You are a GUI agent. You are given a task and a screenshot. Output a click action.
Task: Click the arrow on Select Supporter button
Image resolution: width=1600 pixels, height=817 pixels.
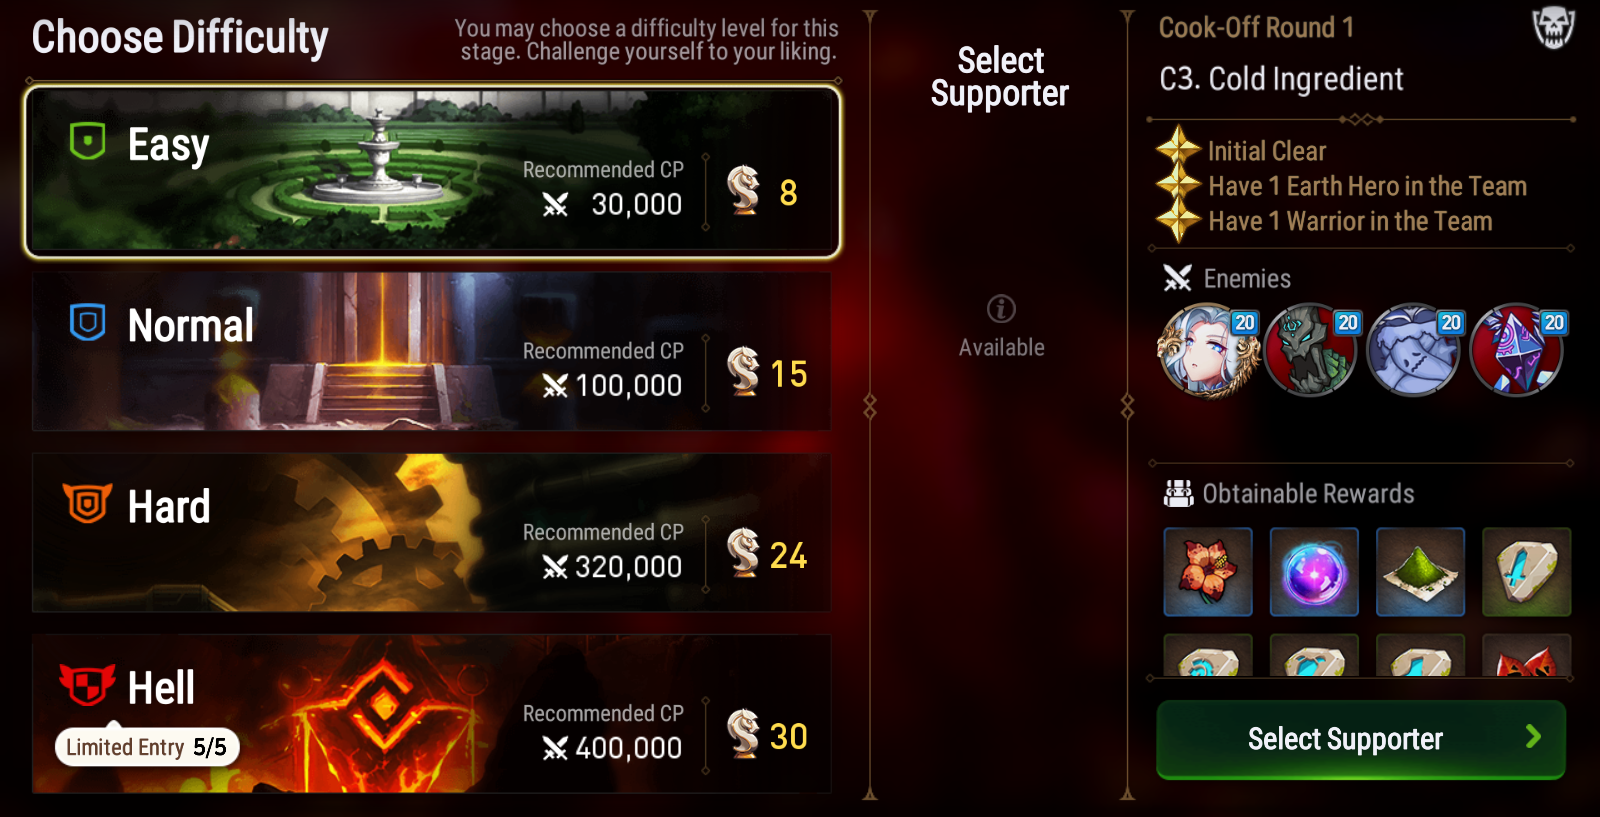[x=1533, y=737]
